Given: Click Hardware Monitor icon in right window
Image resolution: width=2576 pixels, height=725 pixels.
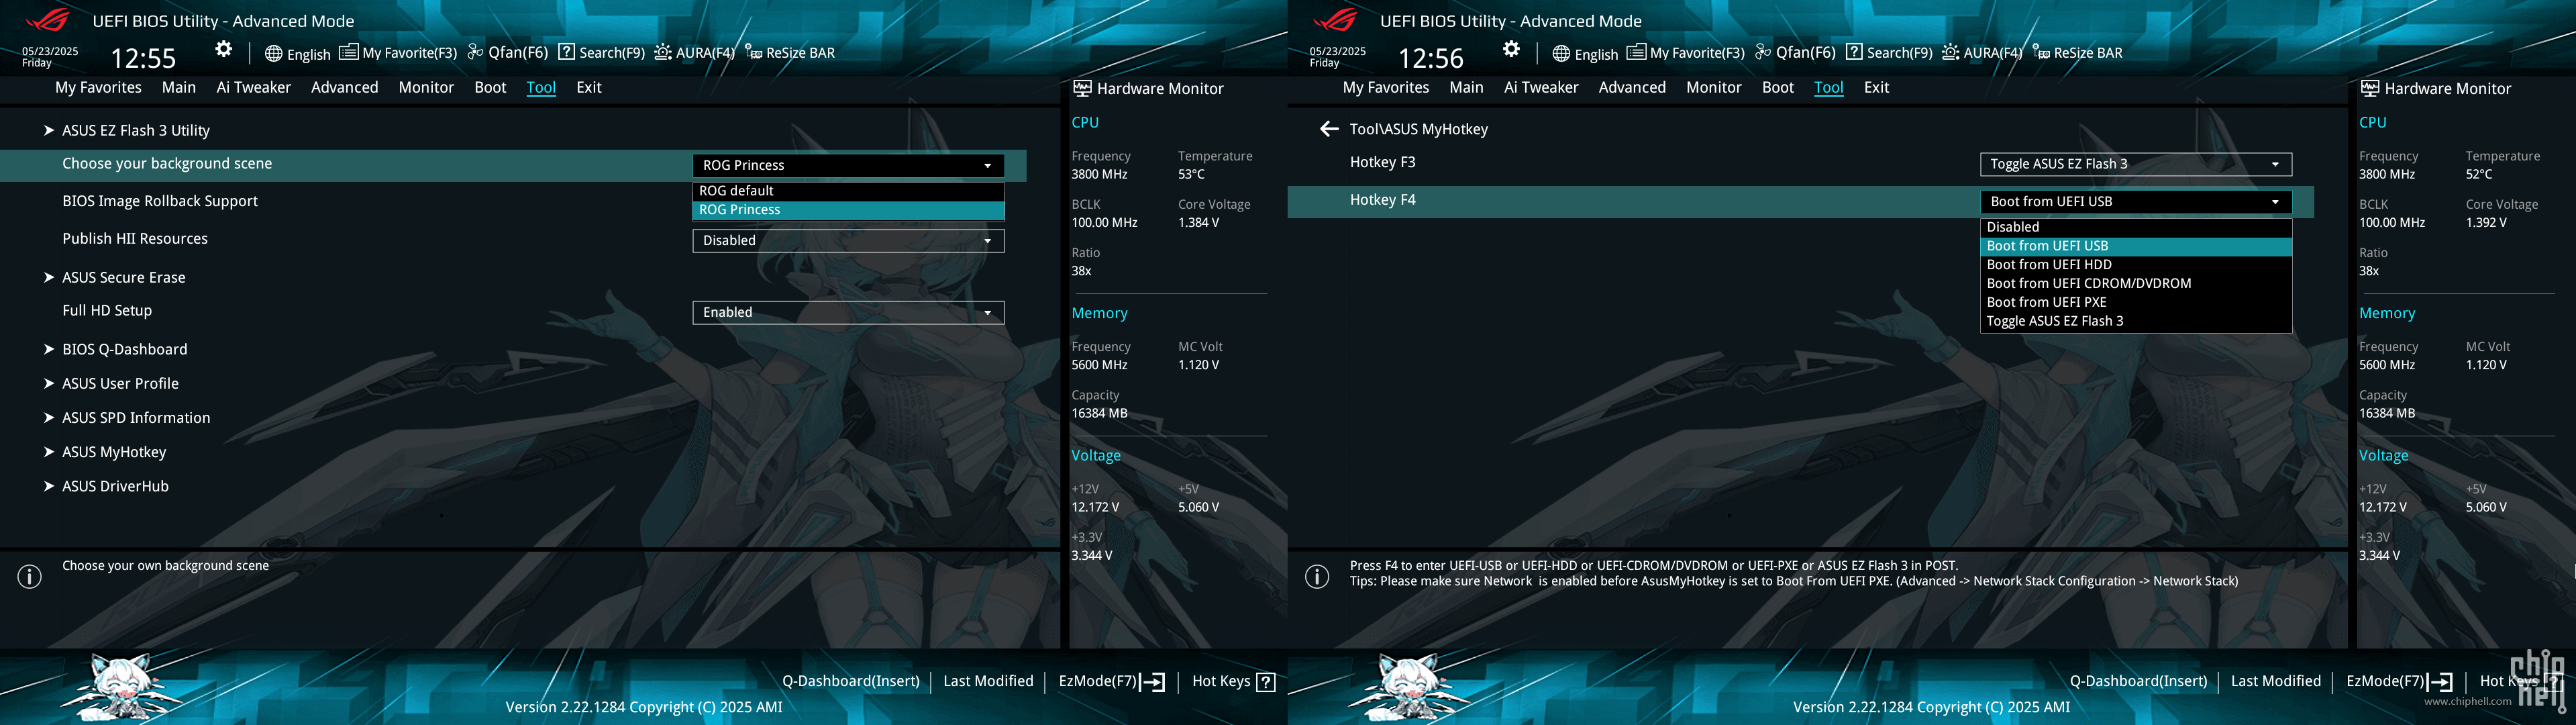Looking at the screenshot, I should tap(2370, 88).
